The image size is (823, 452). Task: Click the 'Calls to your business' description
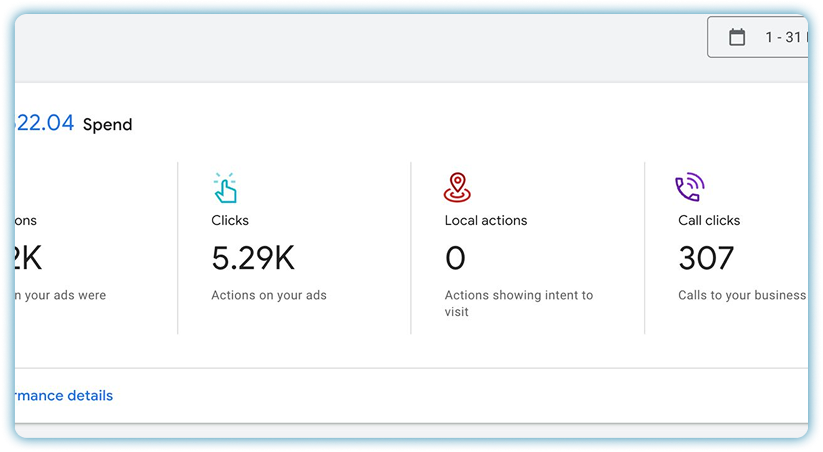741,295
